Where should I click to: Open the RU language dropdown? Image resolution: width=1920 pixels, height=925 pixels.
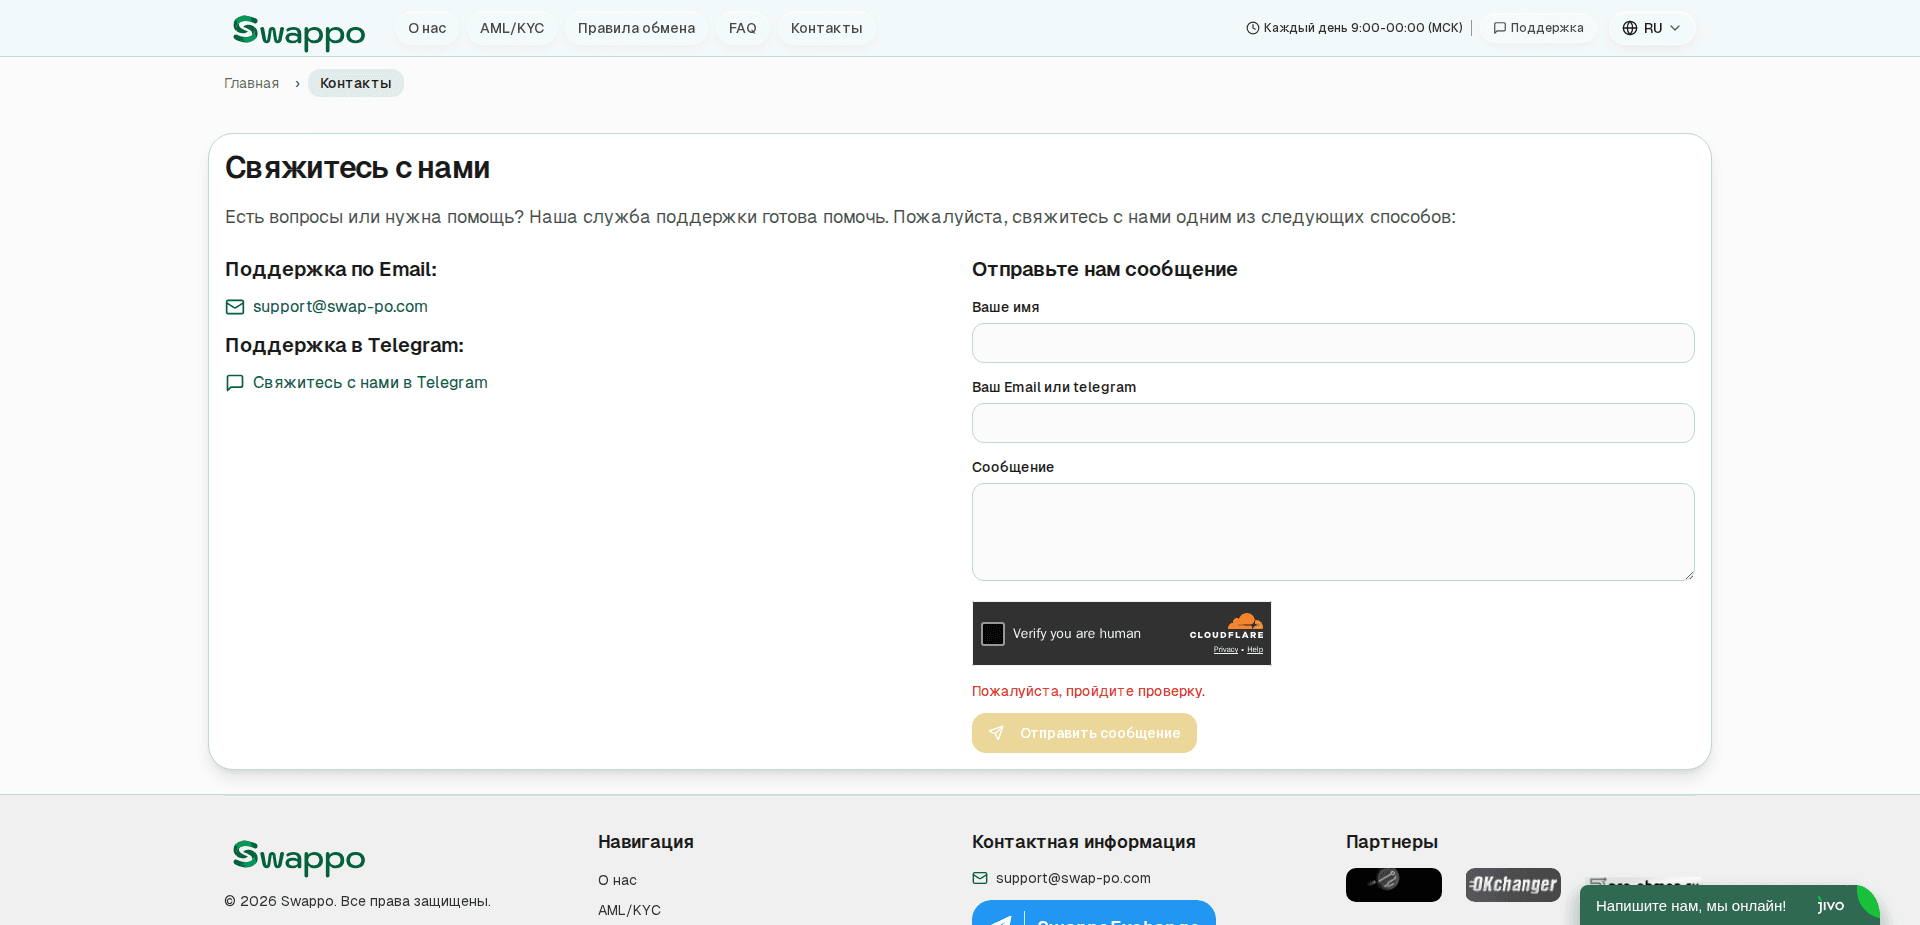(x=1651, y=28)
